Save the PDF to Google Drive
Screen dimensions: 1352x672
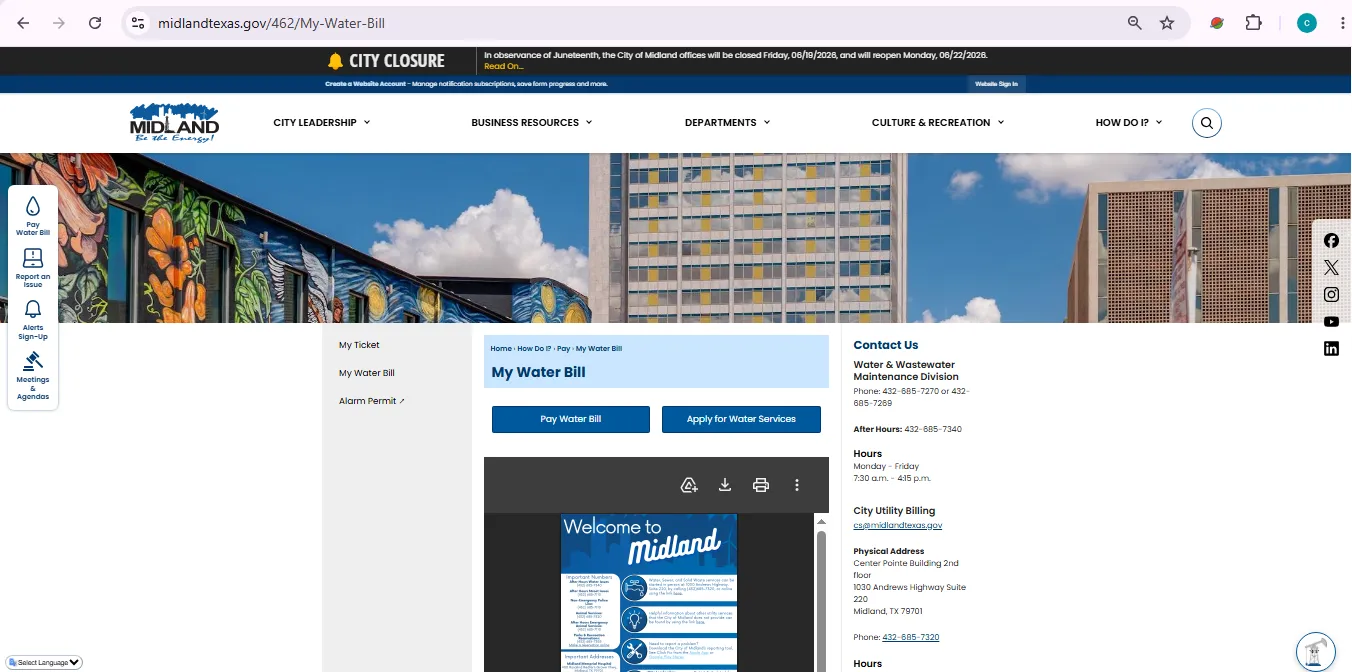pyautogui.click(x=689, y=485)
